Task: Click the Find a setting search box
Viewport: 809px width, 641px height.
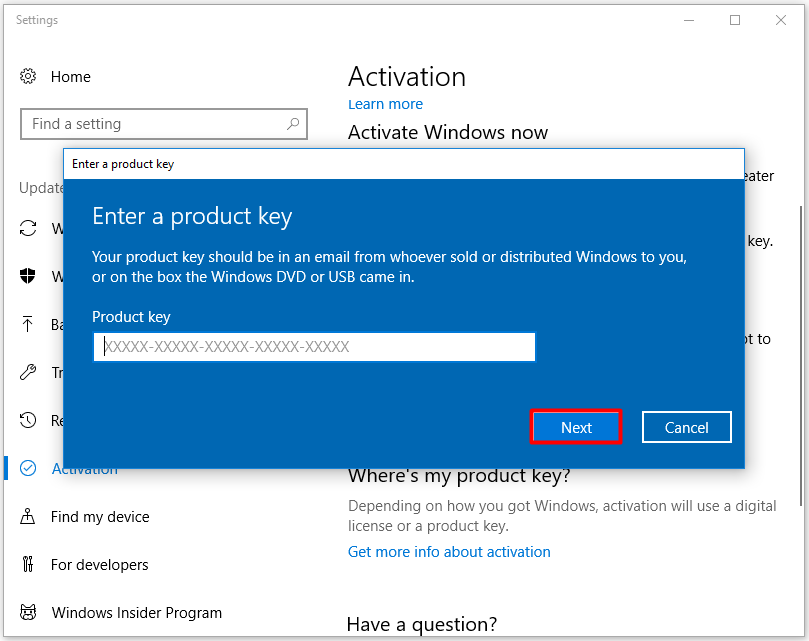Action: (164, 124)
